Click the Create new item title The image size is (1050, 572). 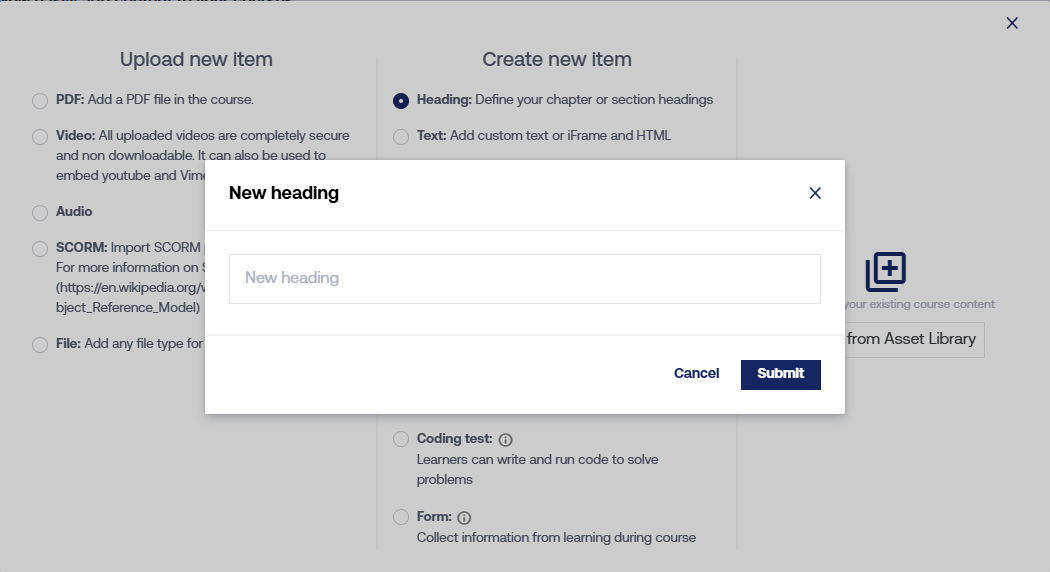pyautogui.click(x=557, y=60)
